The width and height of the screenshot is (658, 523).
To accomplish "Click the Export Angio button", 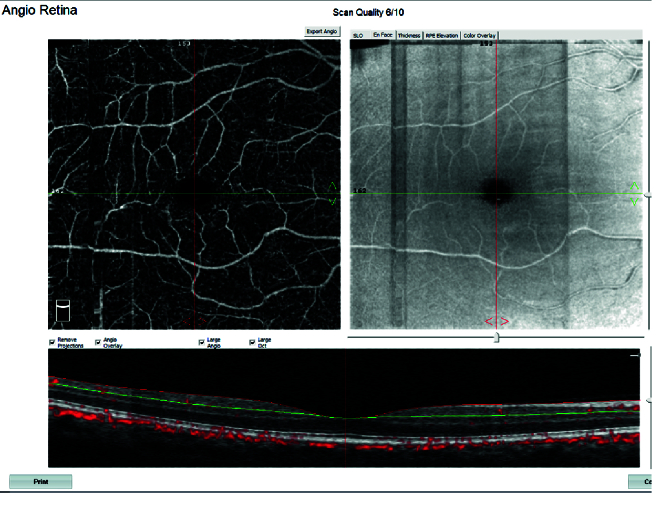I will click(322, 32).
